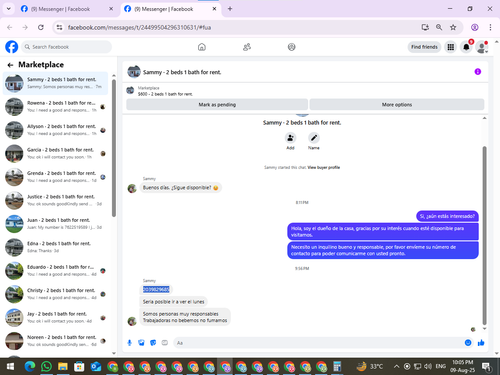
Task: Click the Aa message input field
Action: tap(318, 343)
